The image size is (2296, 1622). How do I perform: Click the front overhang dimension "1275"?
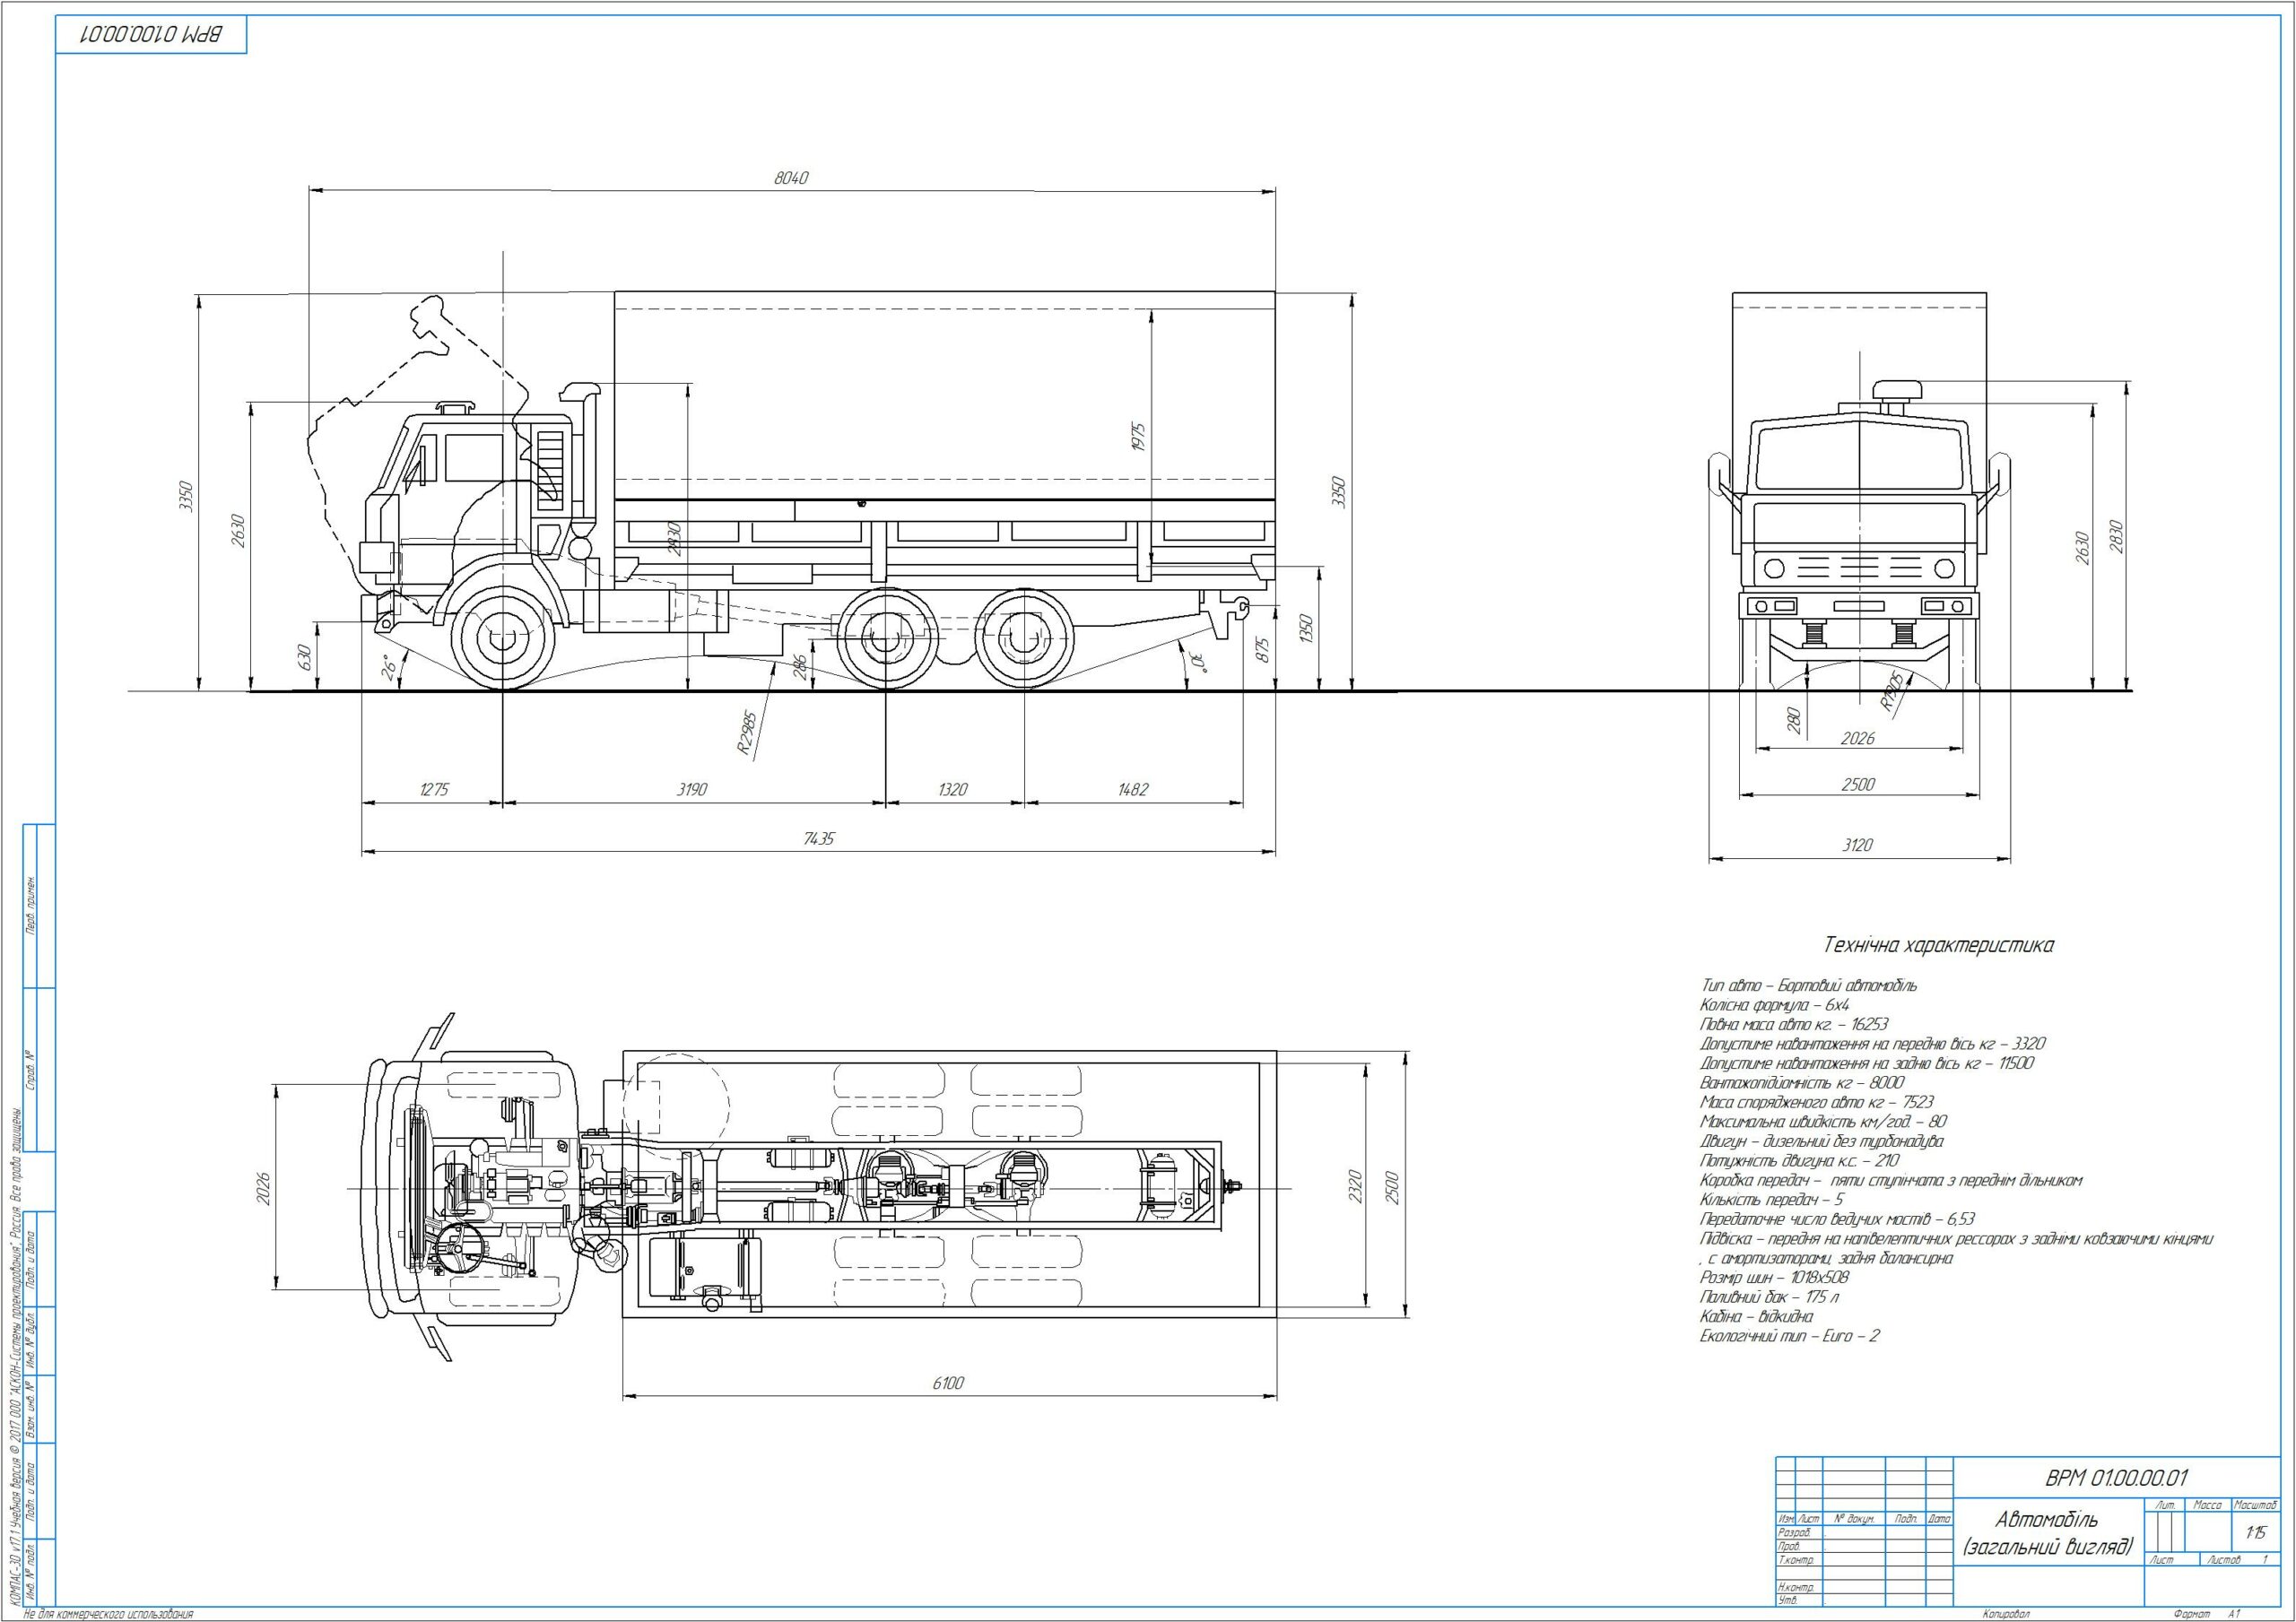point(434,790)
